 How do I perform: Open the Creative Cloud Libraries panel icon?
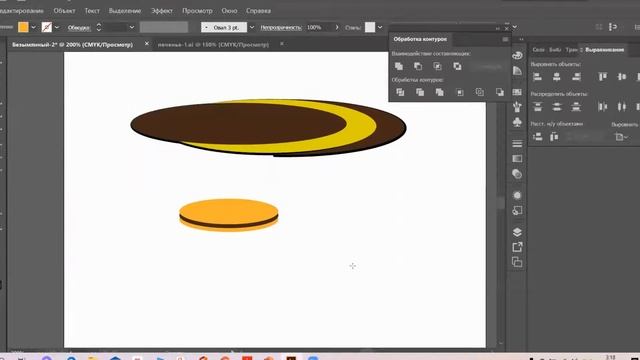point(517,56)
